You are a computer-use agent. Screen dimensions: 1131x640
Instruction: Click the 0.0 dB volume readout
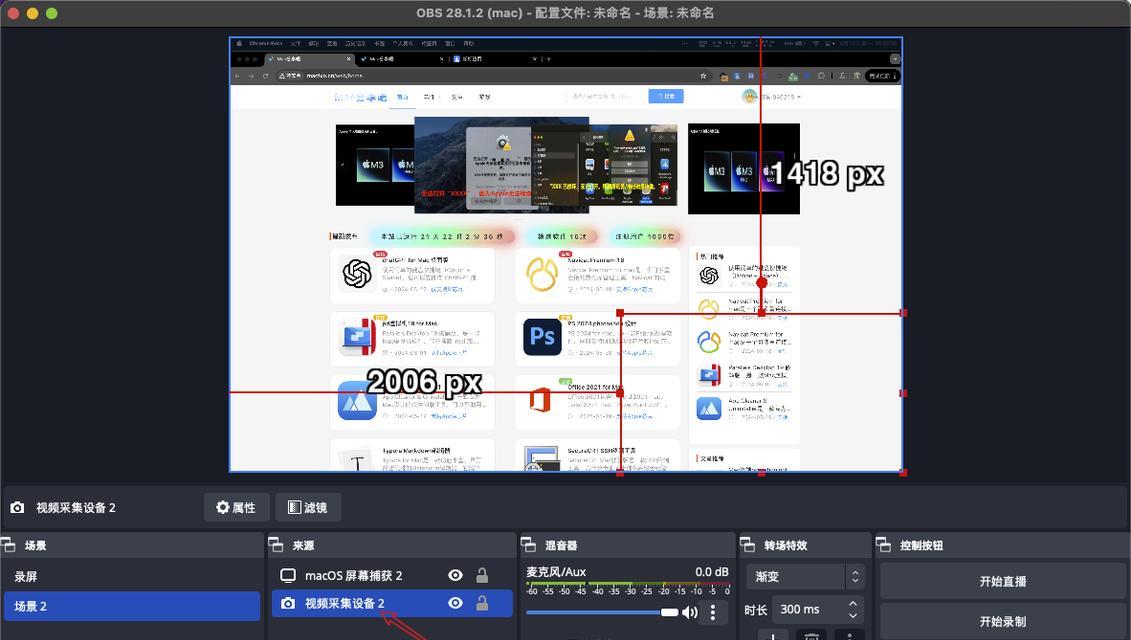711,571
